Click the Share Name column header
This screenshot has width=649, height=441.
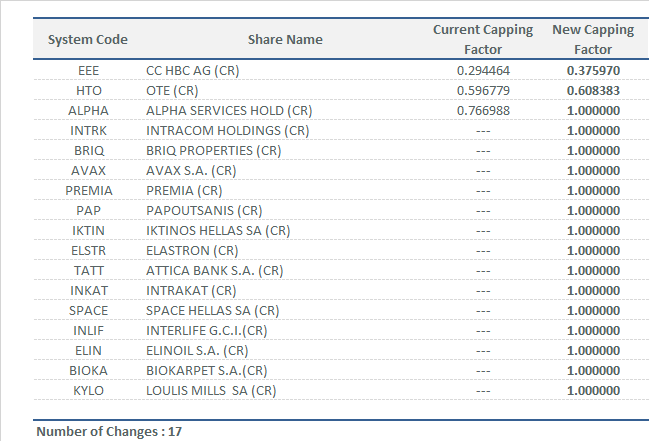pyautogui.click(x=285, y=40)
